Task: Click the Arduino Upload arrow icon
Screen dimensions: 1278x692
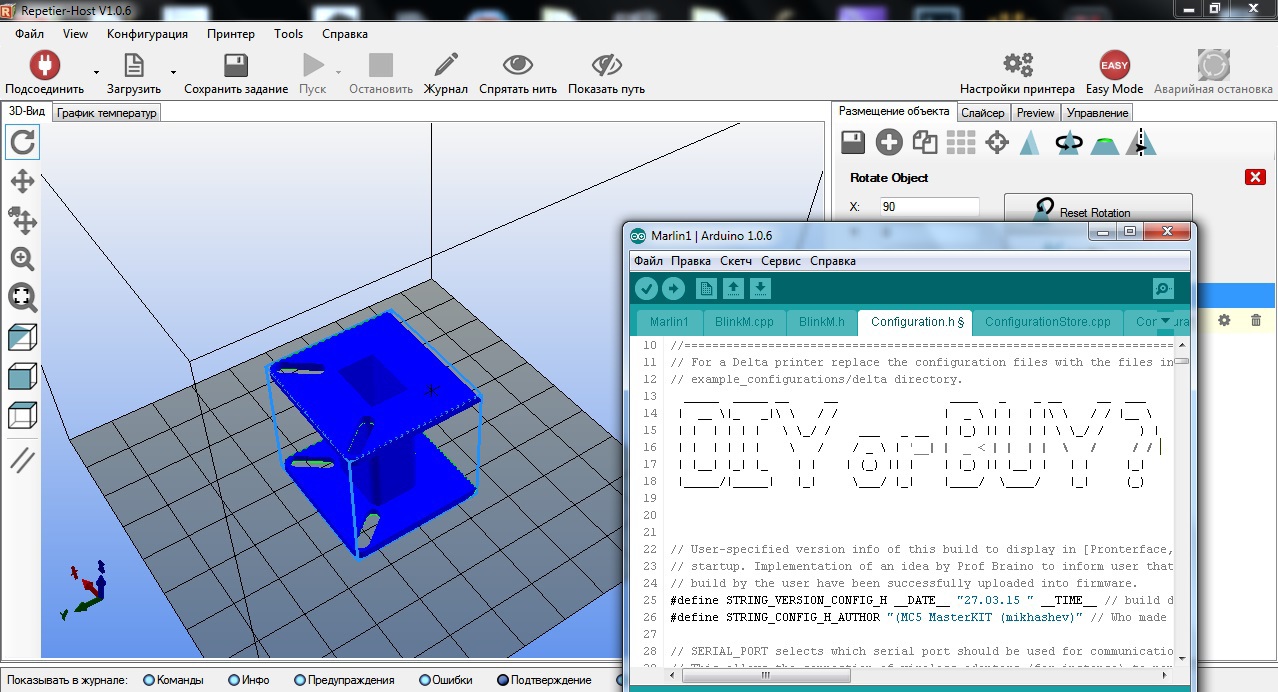Action: (x=673, y=289)
